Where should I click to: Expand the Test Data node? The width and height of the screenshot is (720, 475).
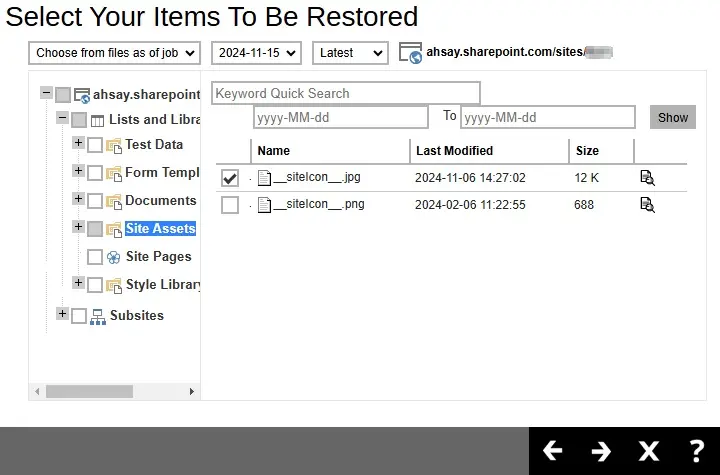coord(78,143)
